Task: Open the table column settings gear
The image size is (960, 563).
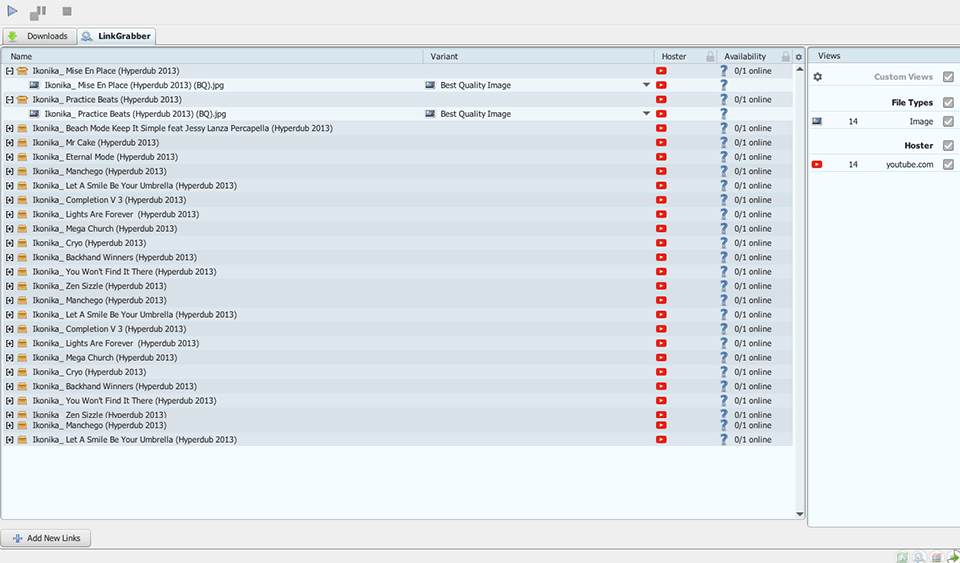Action: [798, 57]
